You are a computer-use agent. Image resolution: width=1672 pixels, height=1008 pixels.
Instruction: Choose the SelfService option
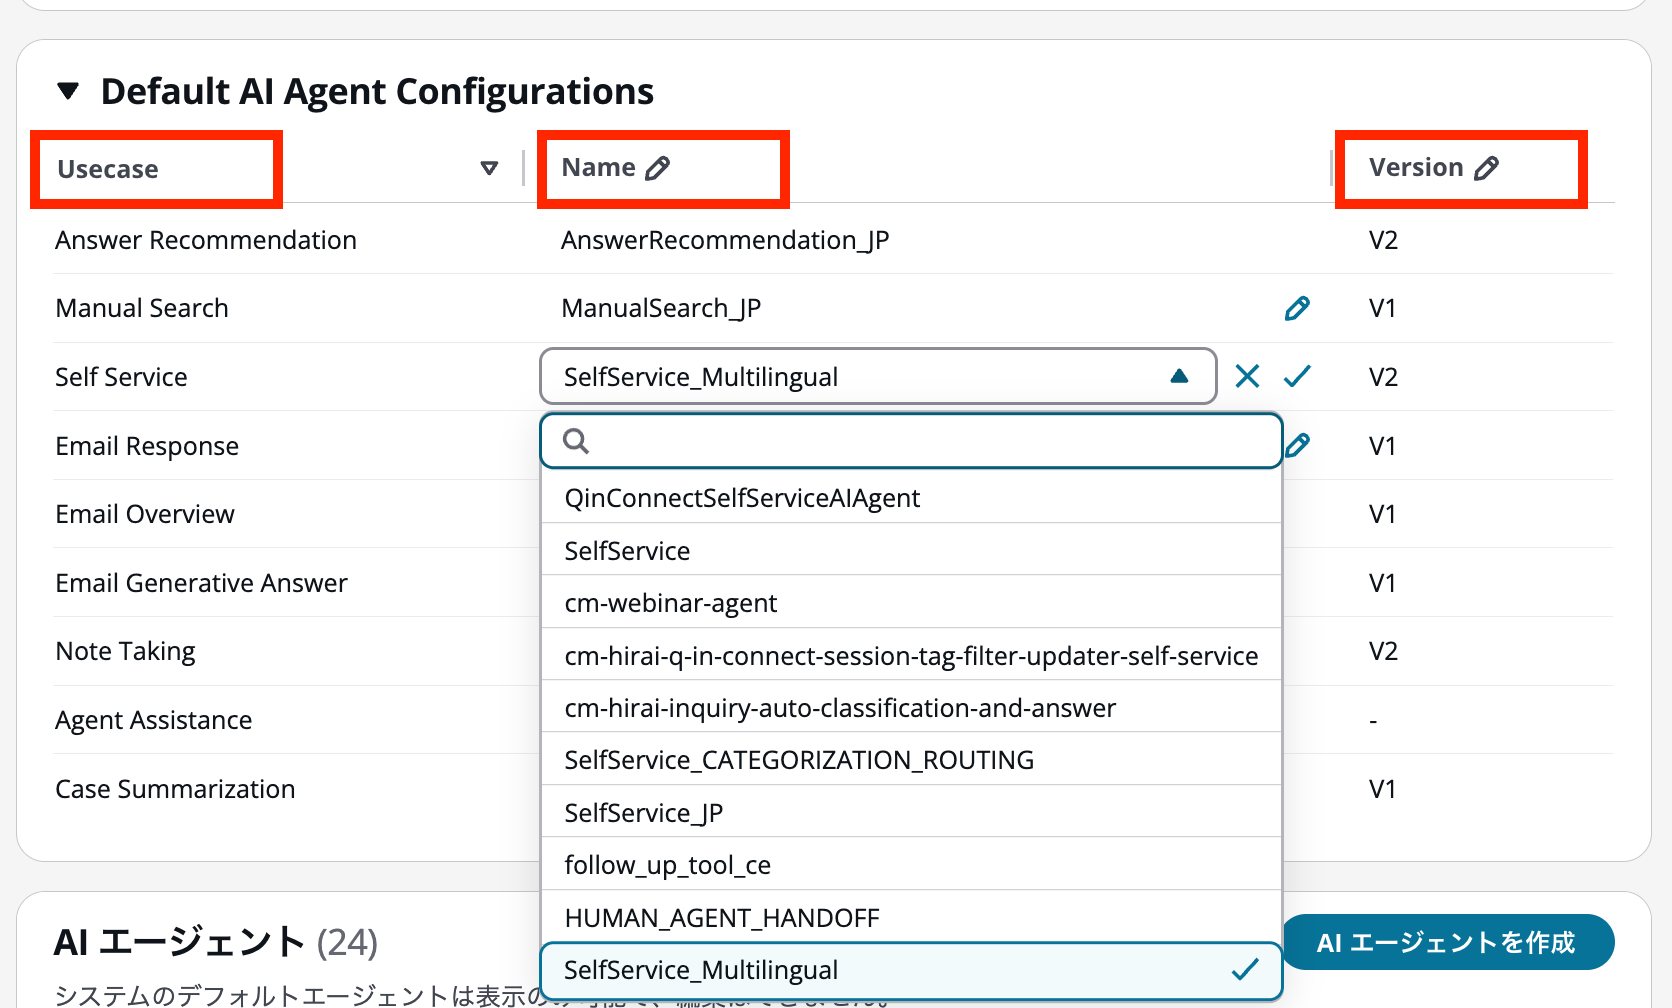coord(627,551)
